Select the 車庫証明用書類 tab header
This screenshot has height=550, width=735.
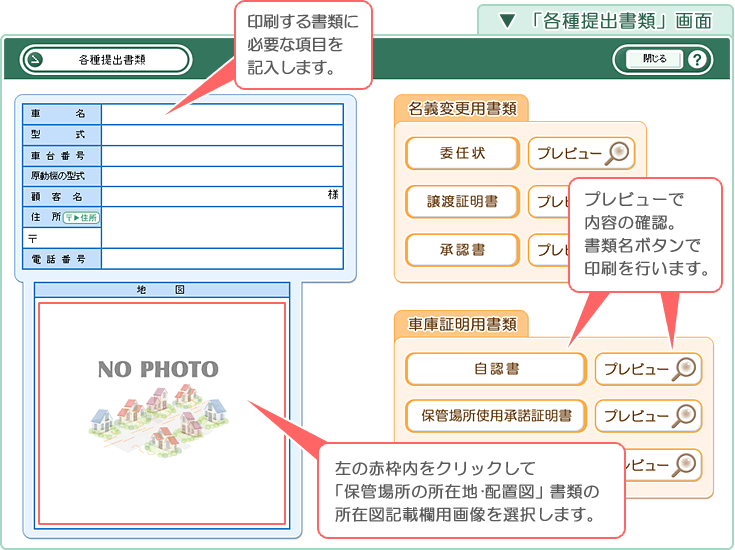click(462, 324)
